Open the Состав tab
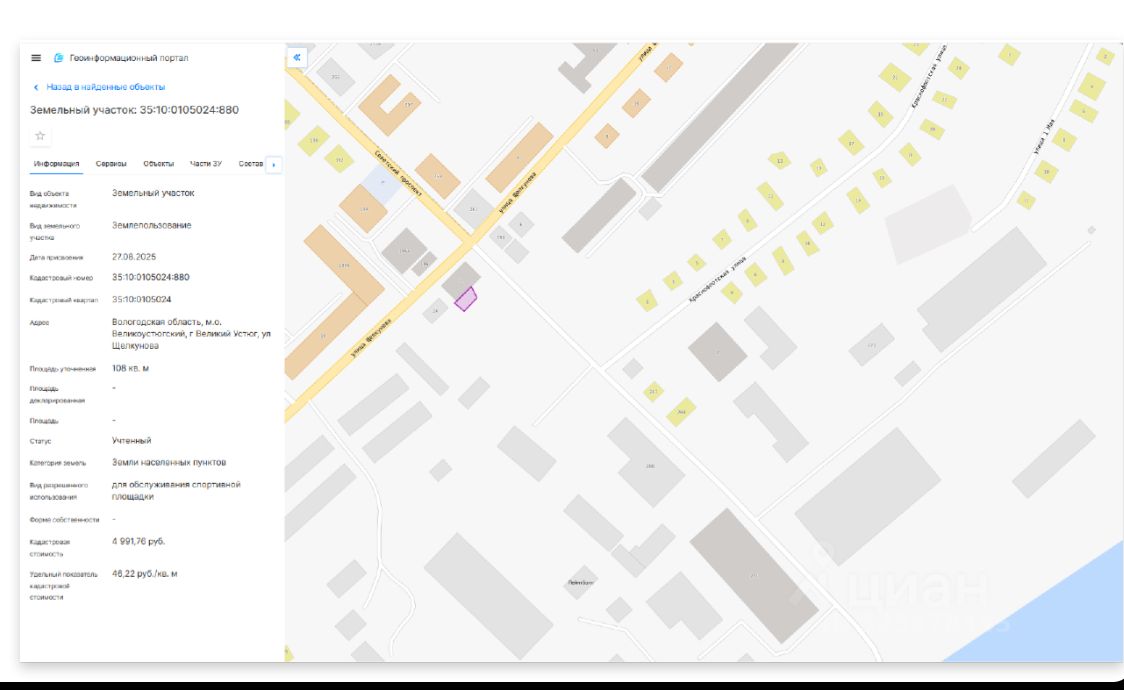 [x=251, y=164]
